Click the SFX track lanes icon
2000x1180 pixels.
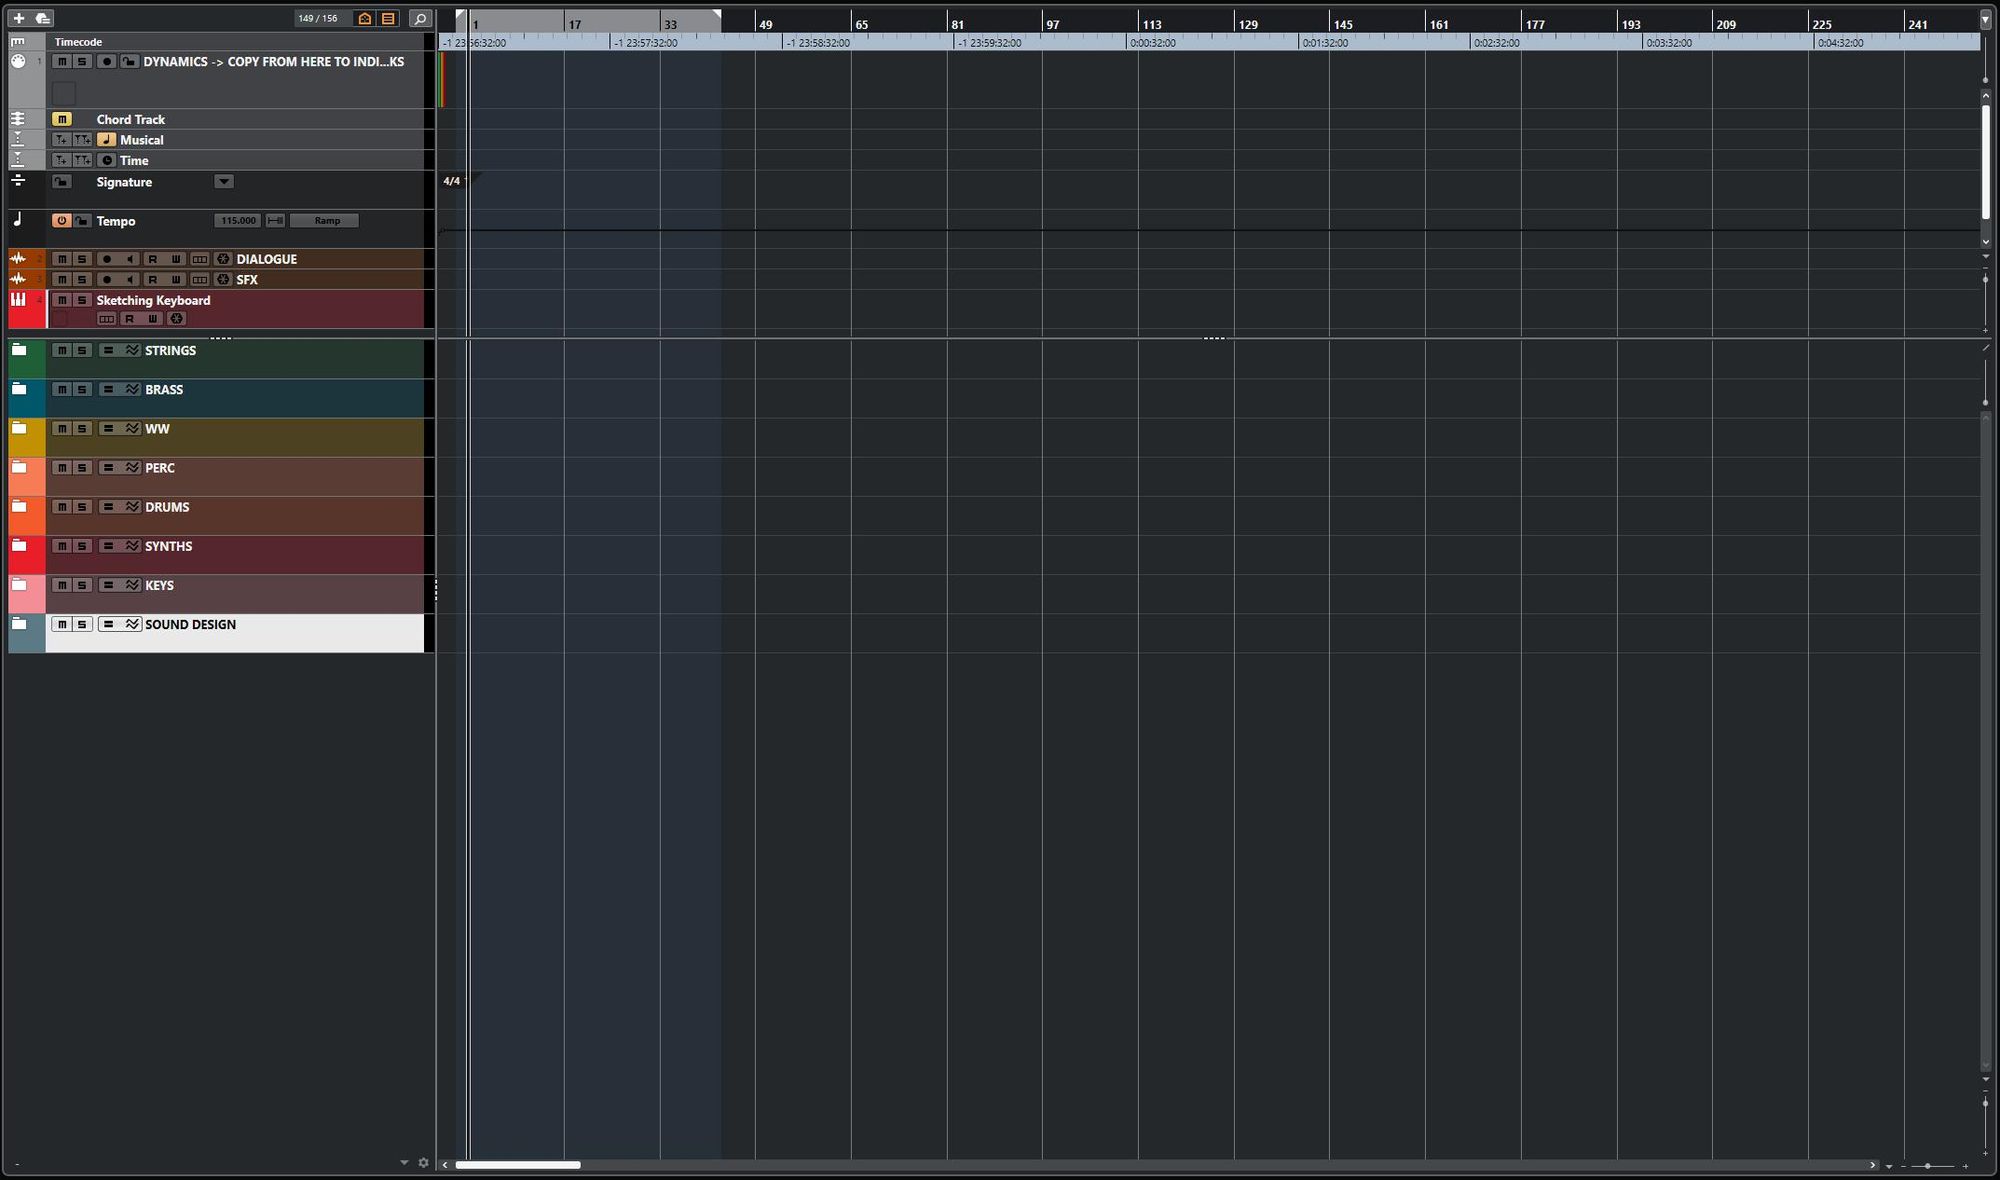pos(200,280)
